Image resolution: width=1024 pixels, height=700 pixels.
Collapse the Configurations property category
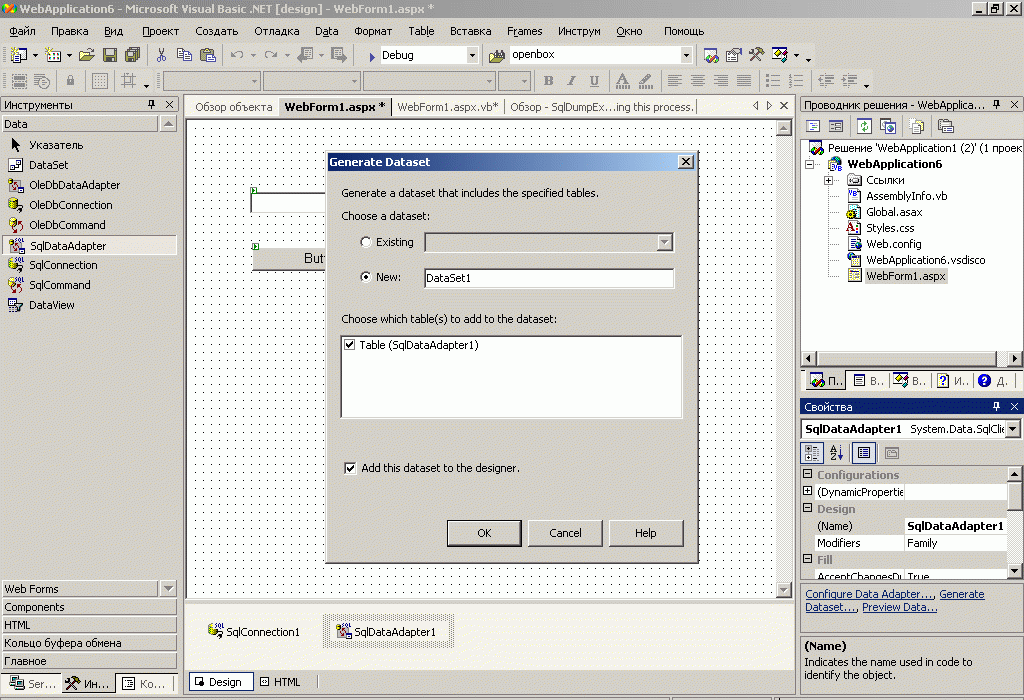[808, 474]
